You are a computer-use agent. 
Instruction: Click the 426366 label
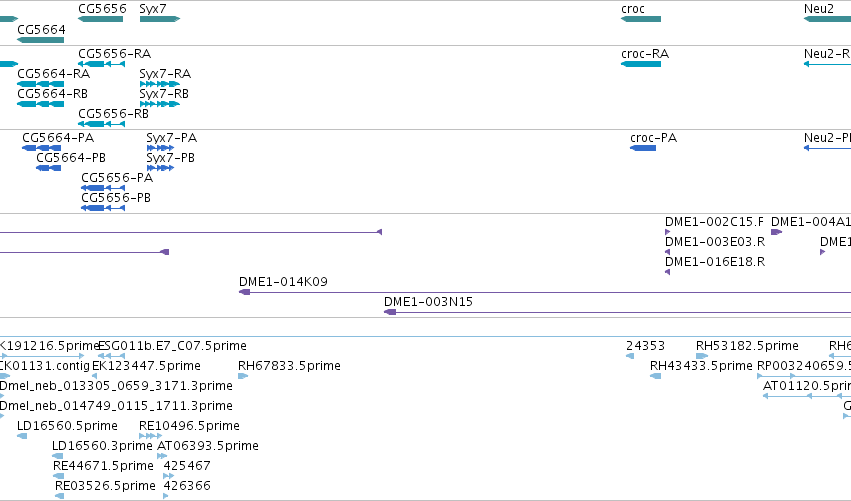(187, 486)
